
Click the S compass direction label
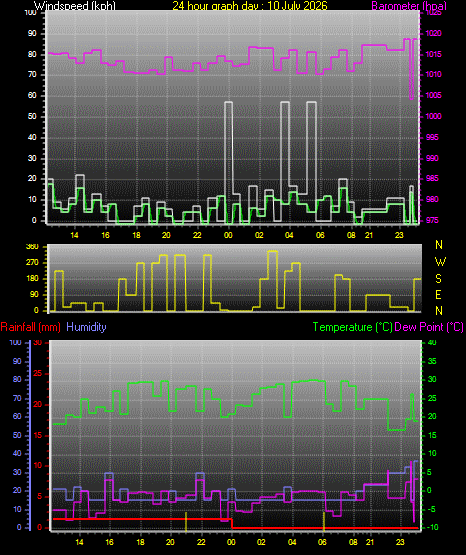point(438,279)
